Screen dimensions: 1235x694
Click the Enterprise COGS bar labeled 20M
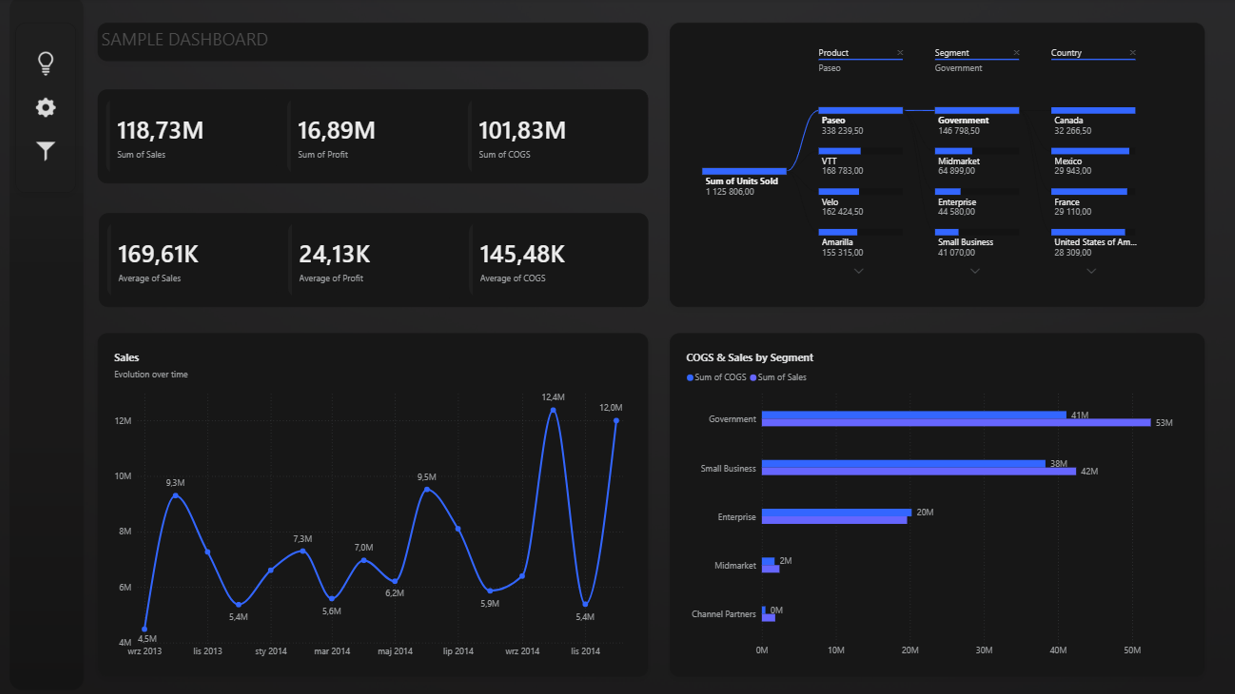click(837, 513)
